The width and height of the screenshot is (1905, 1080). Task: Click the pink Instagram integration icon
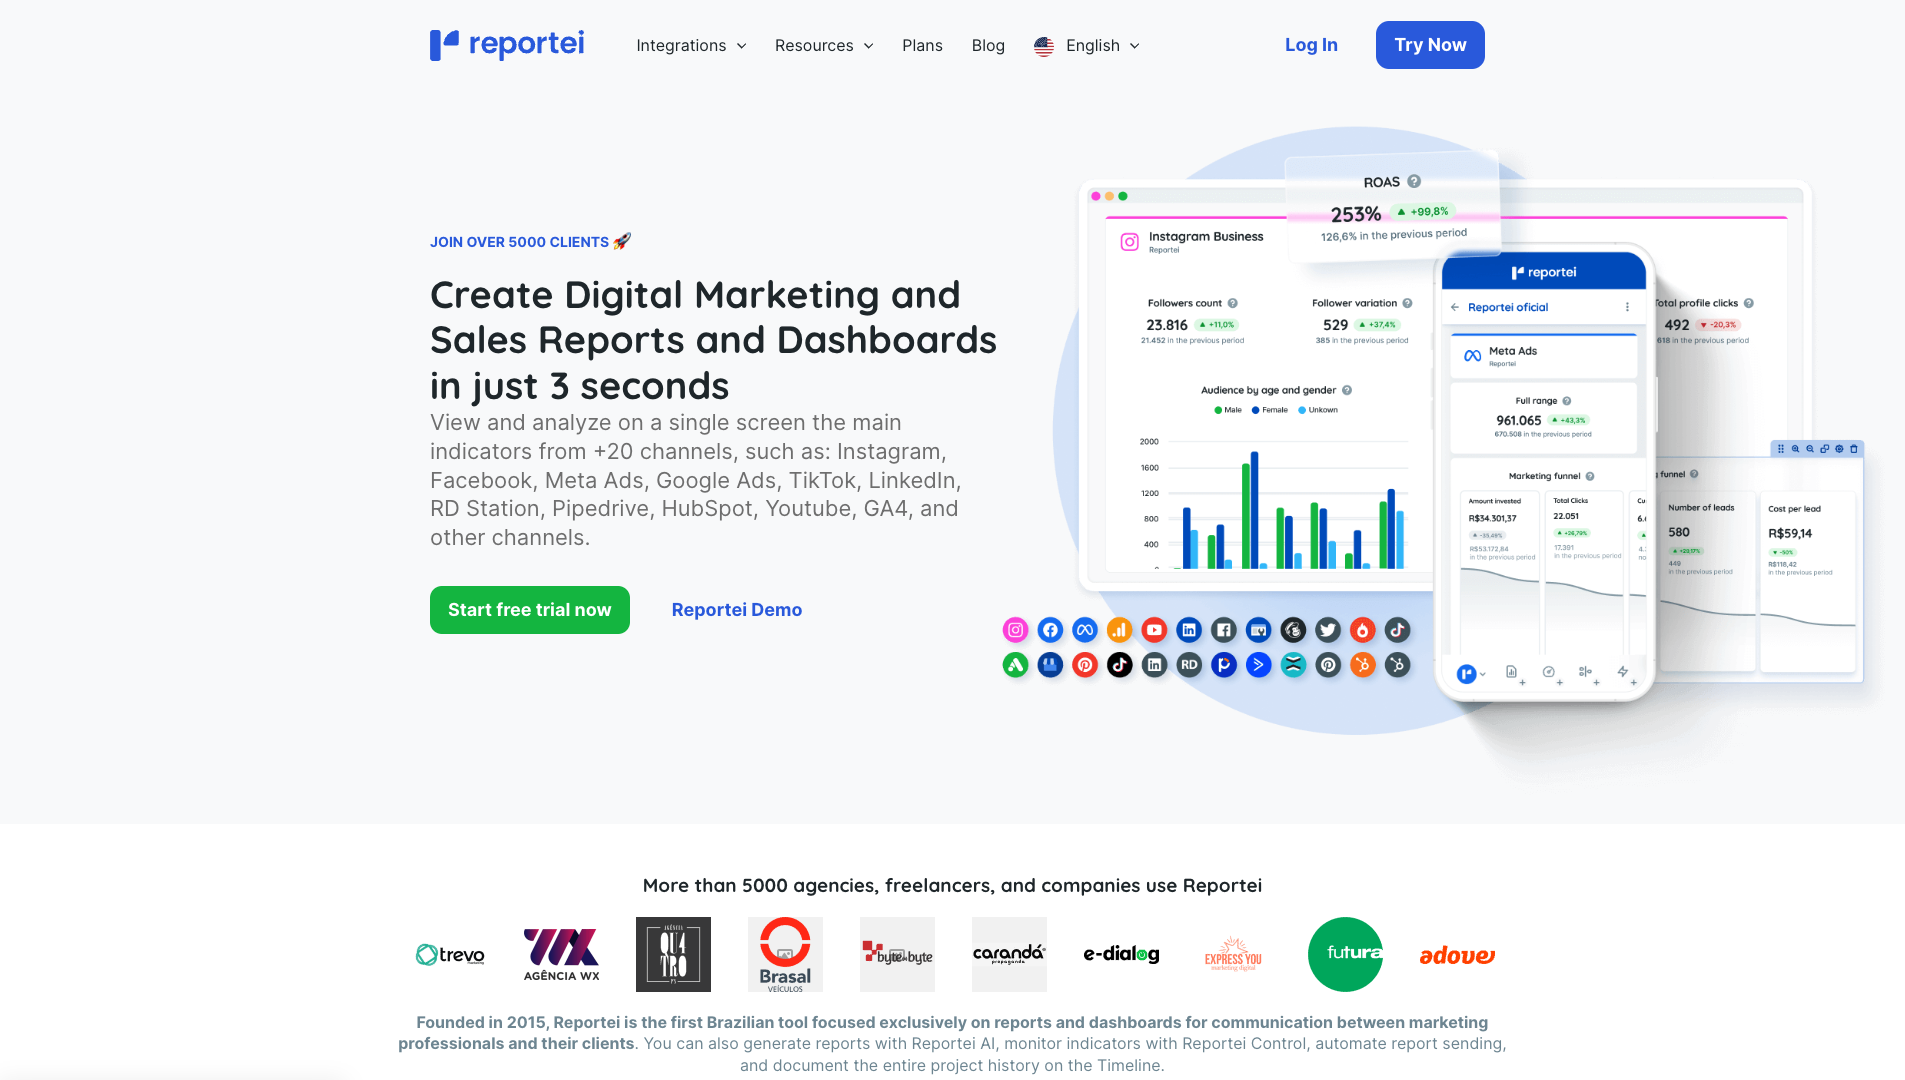pos(1015,630)
